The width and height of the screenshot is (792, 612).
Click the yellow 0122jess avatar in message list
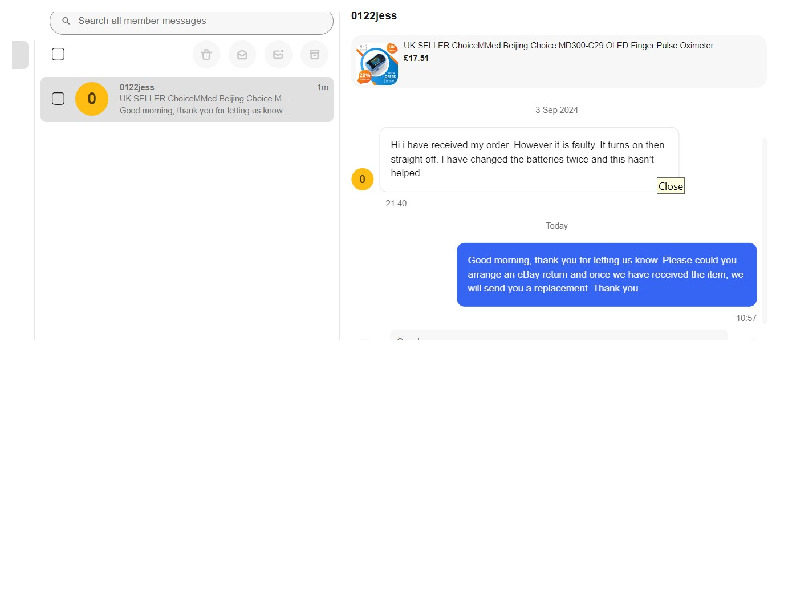click(x=91, y=98)
